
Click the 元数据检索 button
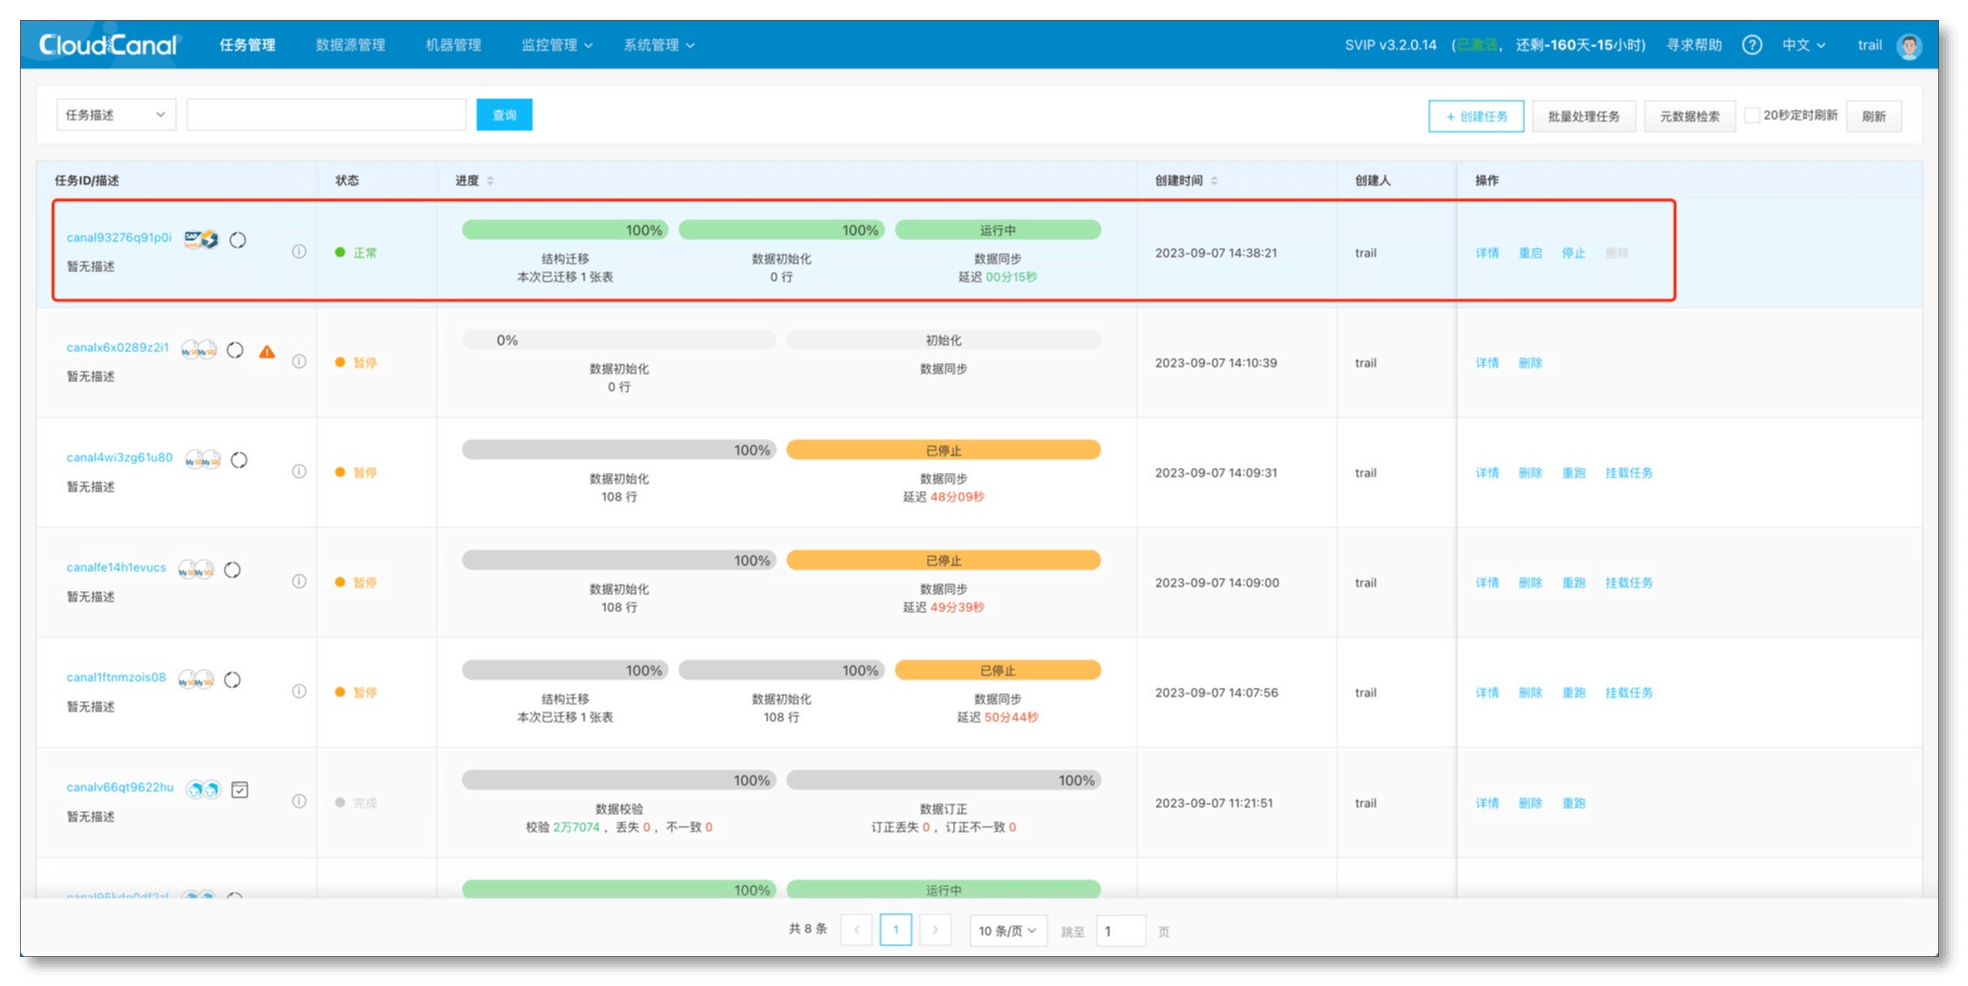pyautogui.click(x=1690, y=116)
